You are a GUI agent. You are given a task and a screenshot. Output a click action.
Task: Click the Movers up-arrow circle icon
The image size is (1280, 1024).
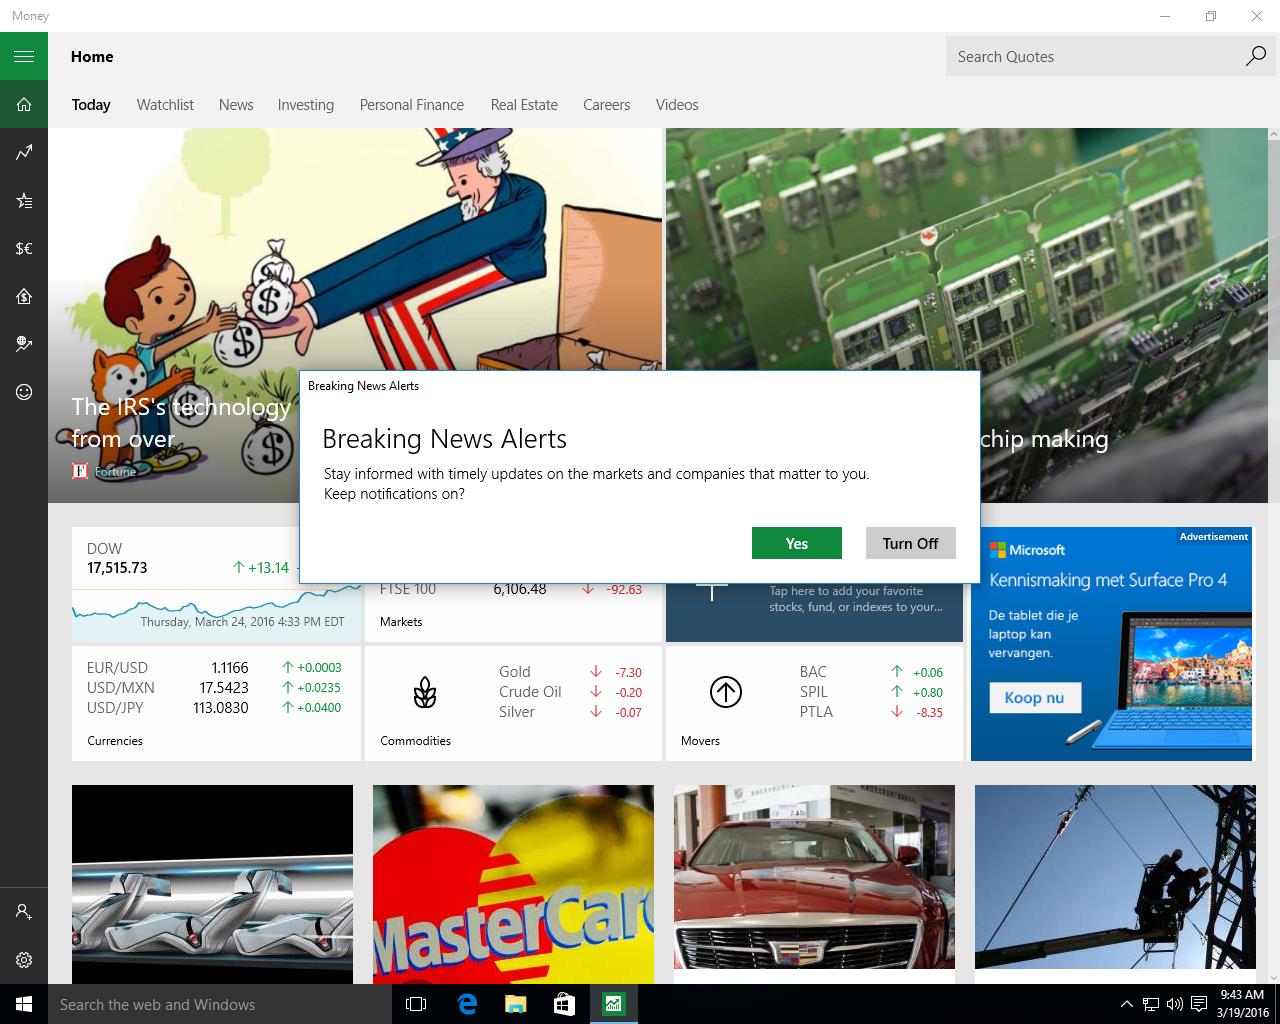pyautogui.click(x=725, y=692)
